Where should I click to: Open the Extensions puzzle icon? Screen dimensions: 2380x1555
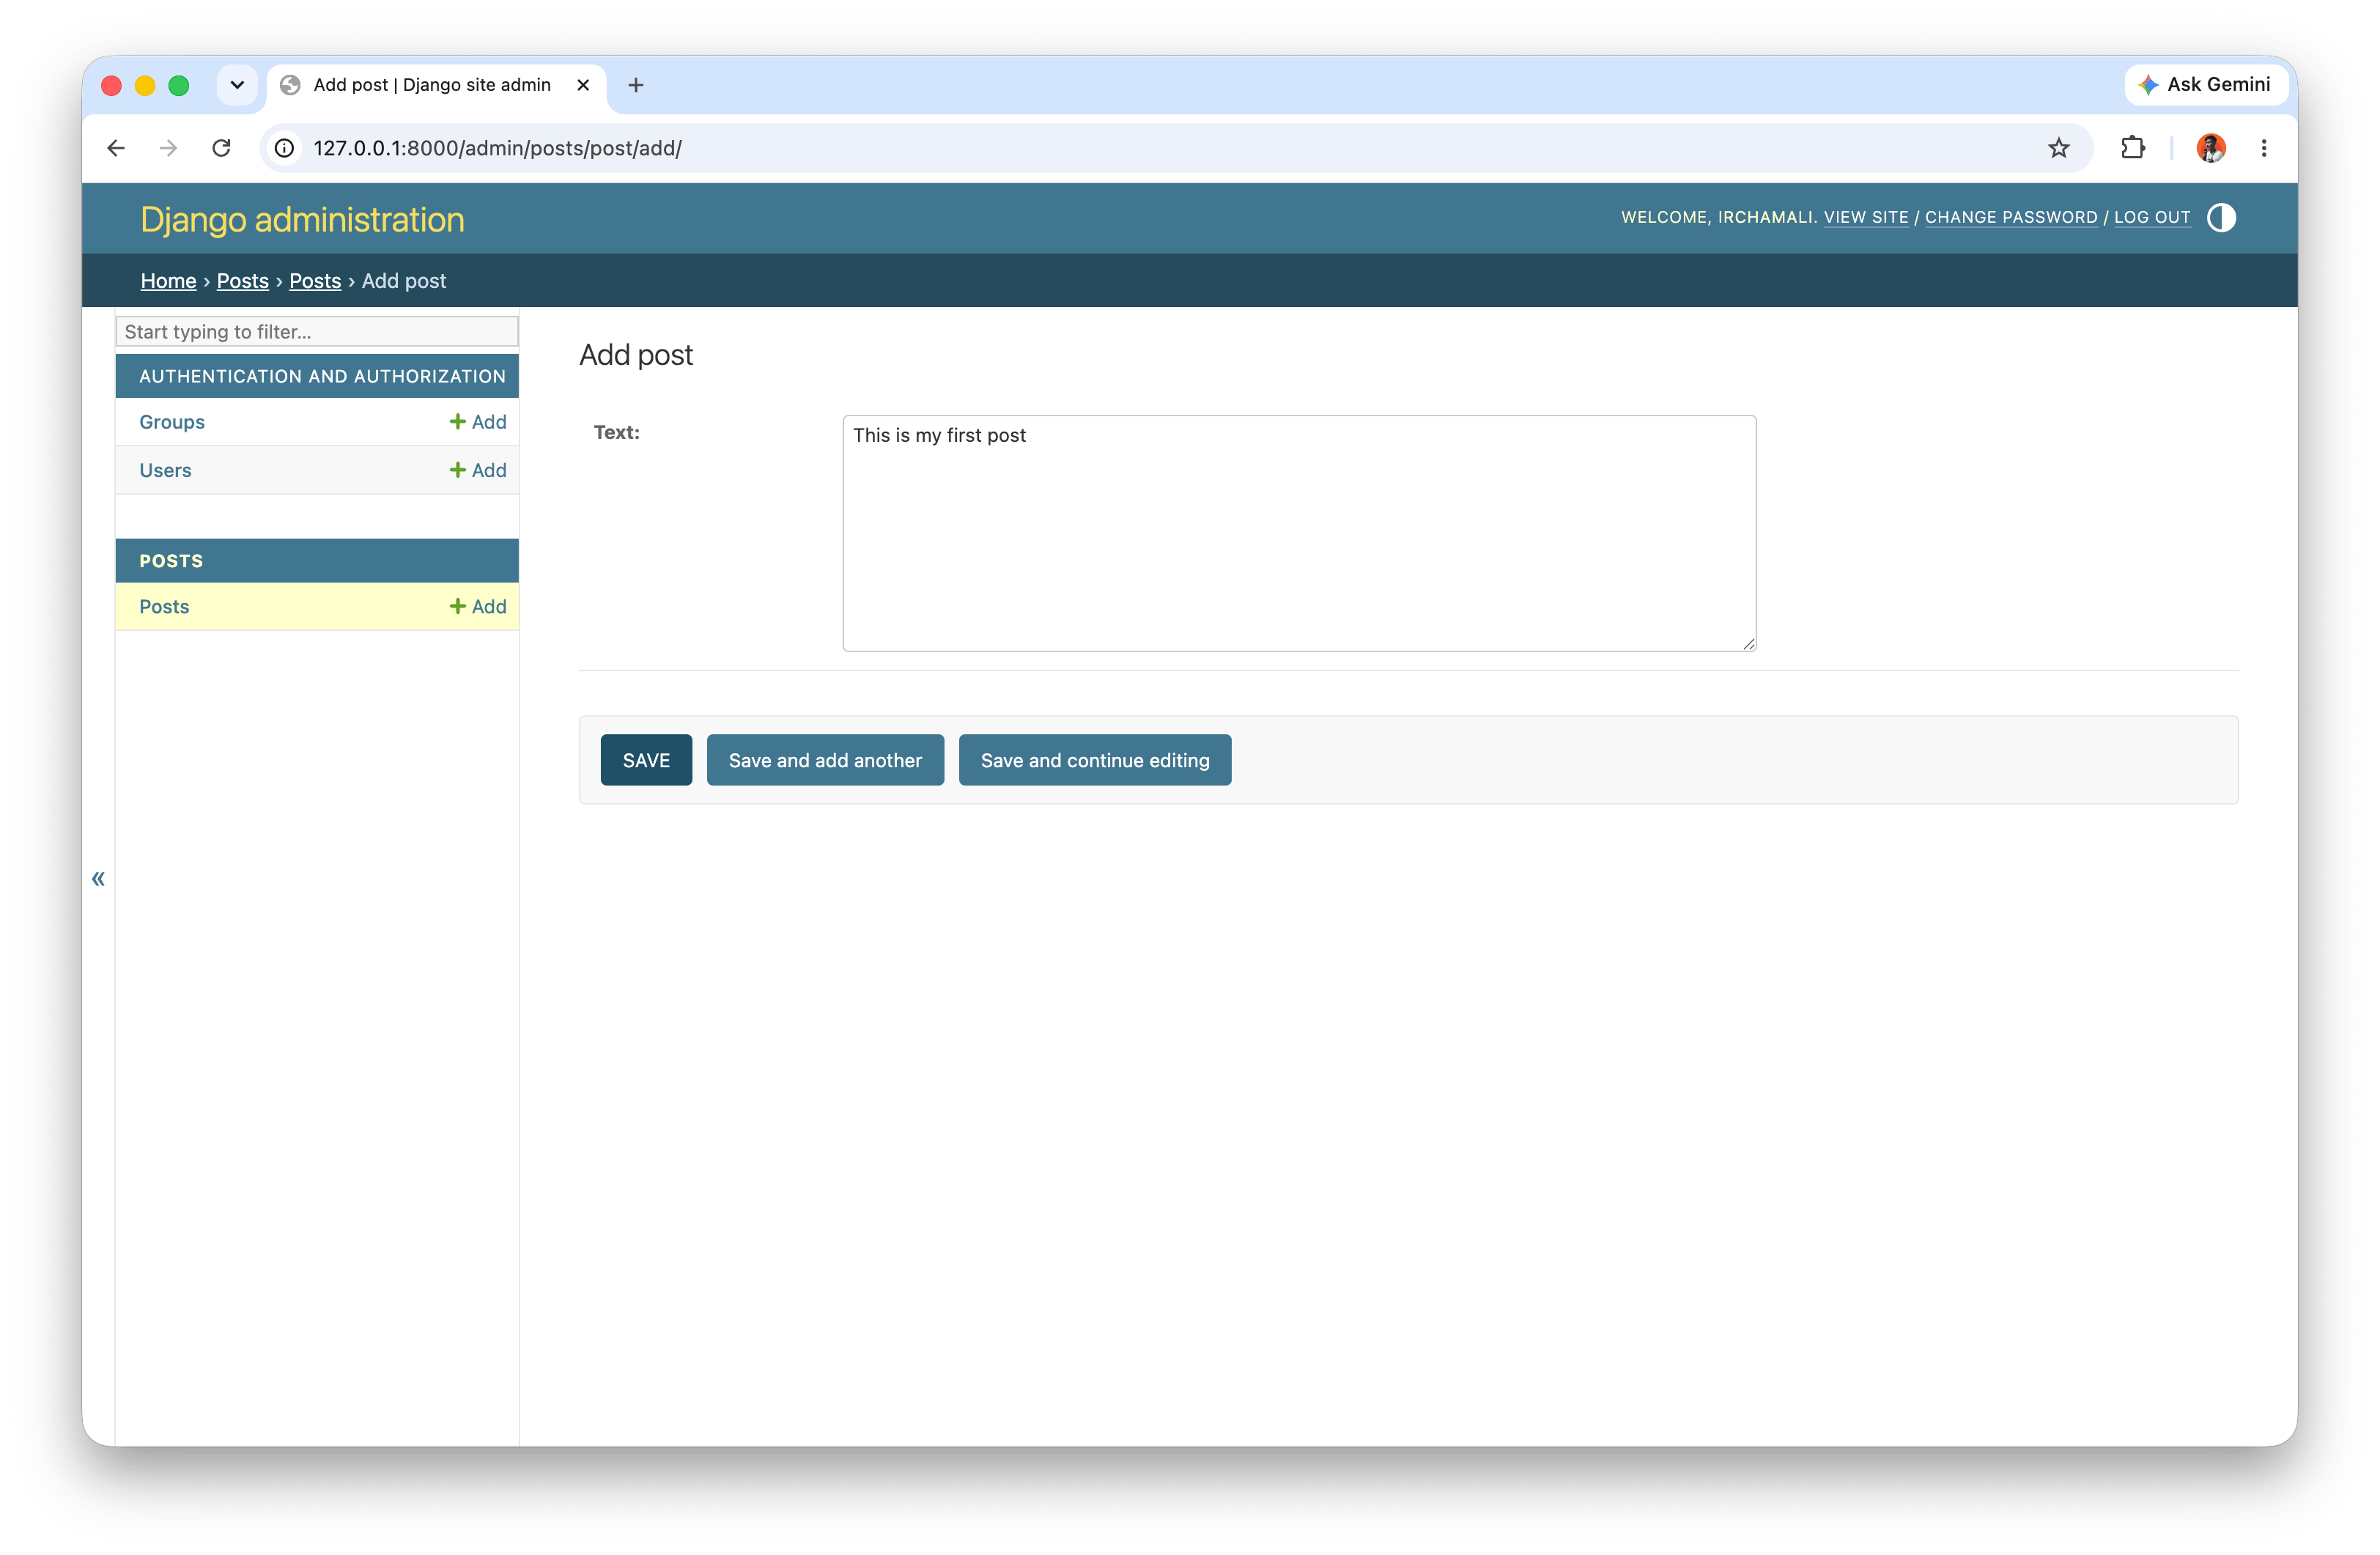click(2132, 148)
